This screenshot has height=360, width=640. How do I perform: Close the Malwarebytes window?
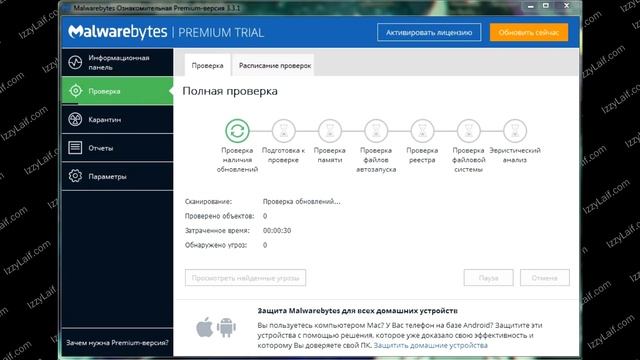[566, 6]
